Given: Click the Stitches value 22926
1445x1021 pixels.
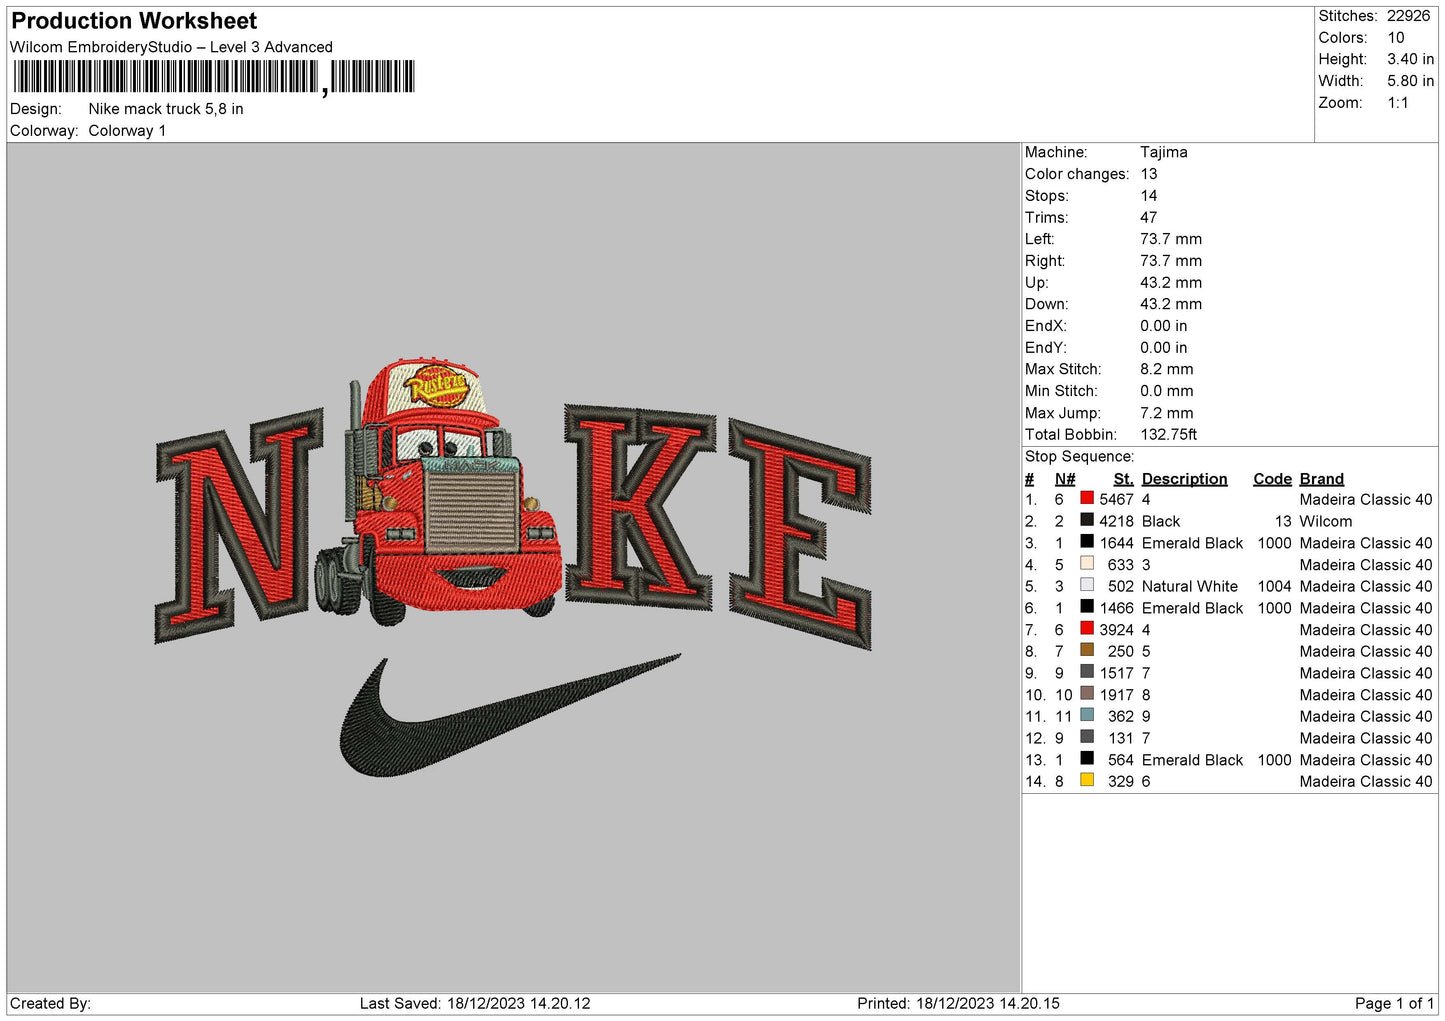Looking at the screenshot, I should tap(1408, 16).
